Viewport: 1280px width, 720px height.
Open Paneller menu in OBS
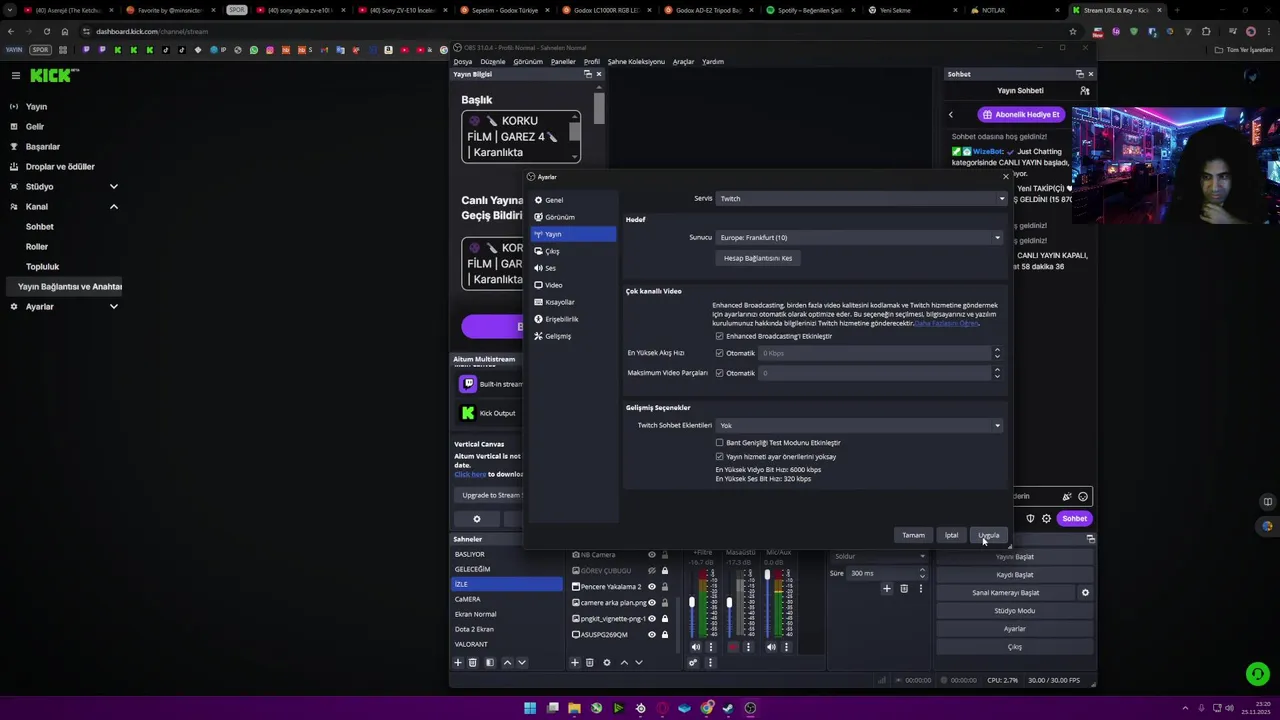pyautogui.click(x=563, y=62)
